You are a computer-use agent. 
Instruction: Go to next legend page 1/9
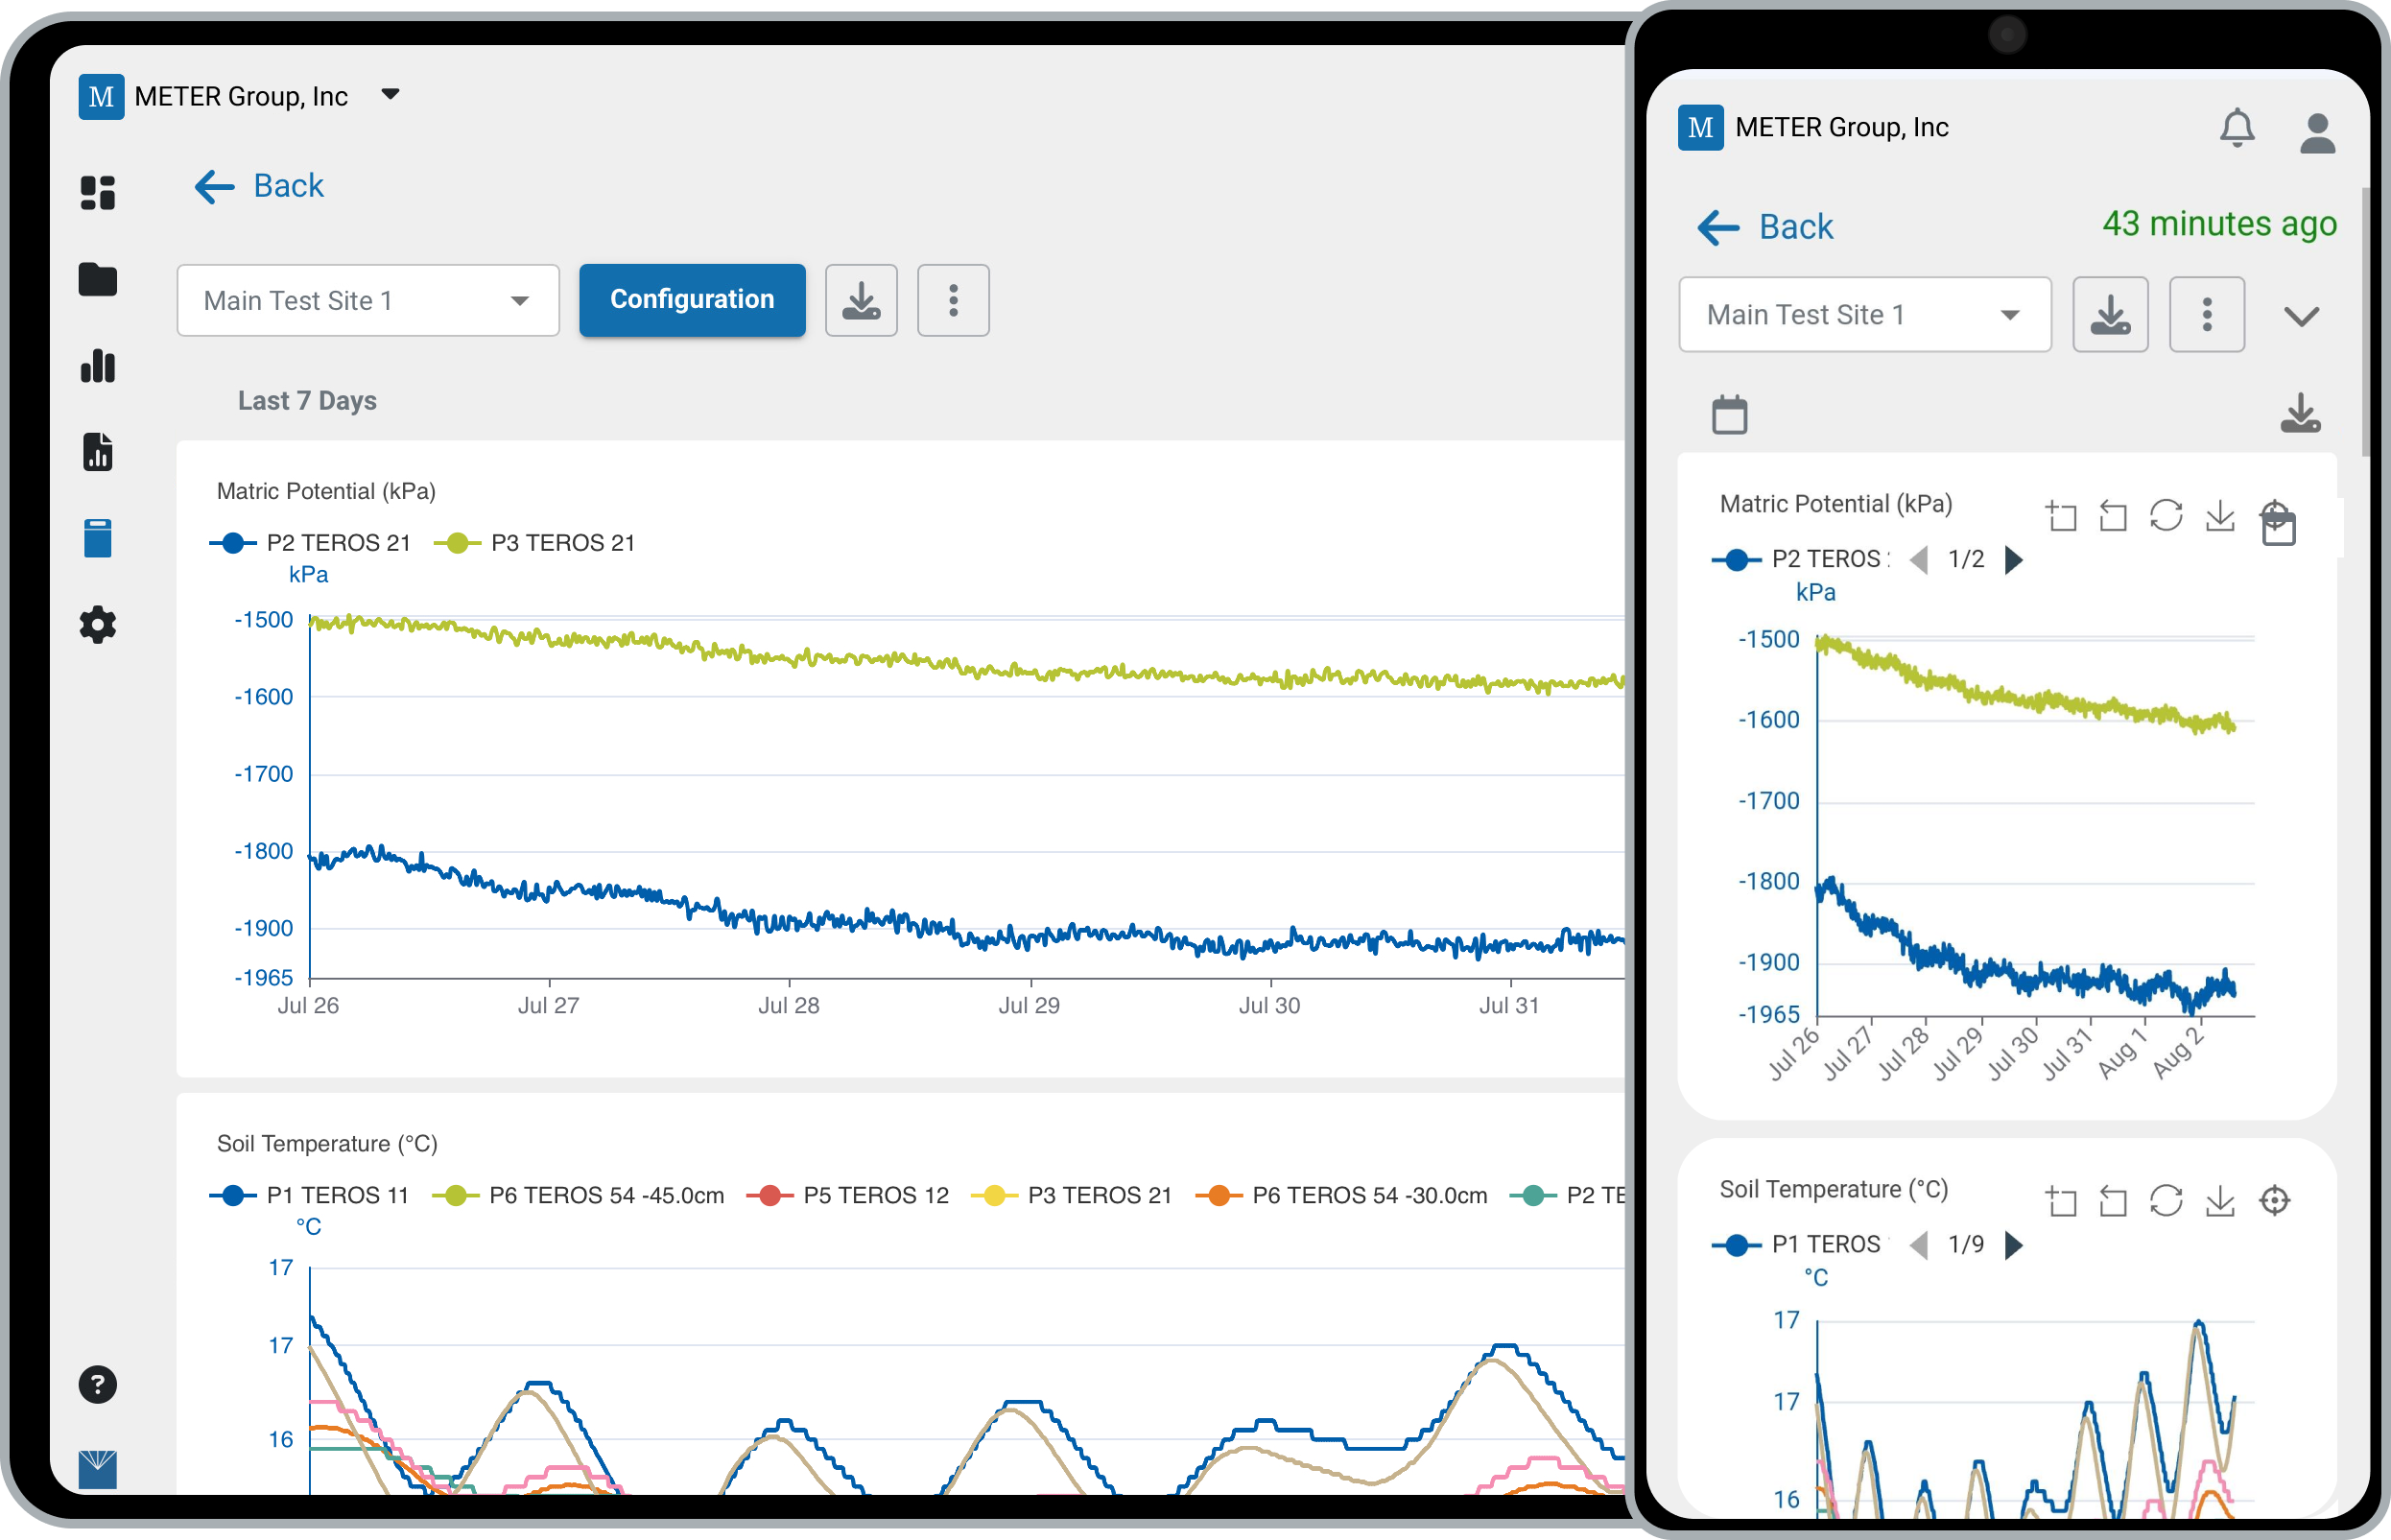coord(2014,1245)
